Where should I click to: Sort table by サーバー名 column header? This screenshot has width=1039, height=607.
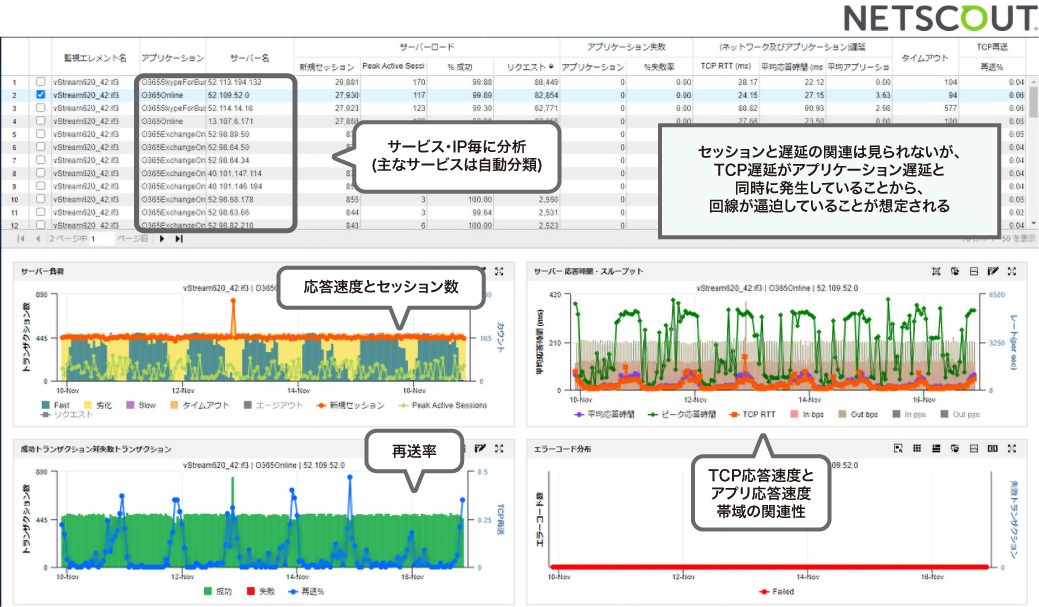click(249, 58)
